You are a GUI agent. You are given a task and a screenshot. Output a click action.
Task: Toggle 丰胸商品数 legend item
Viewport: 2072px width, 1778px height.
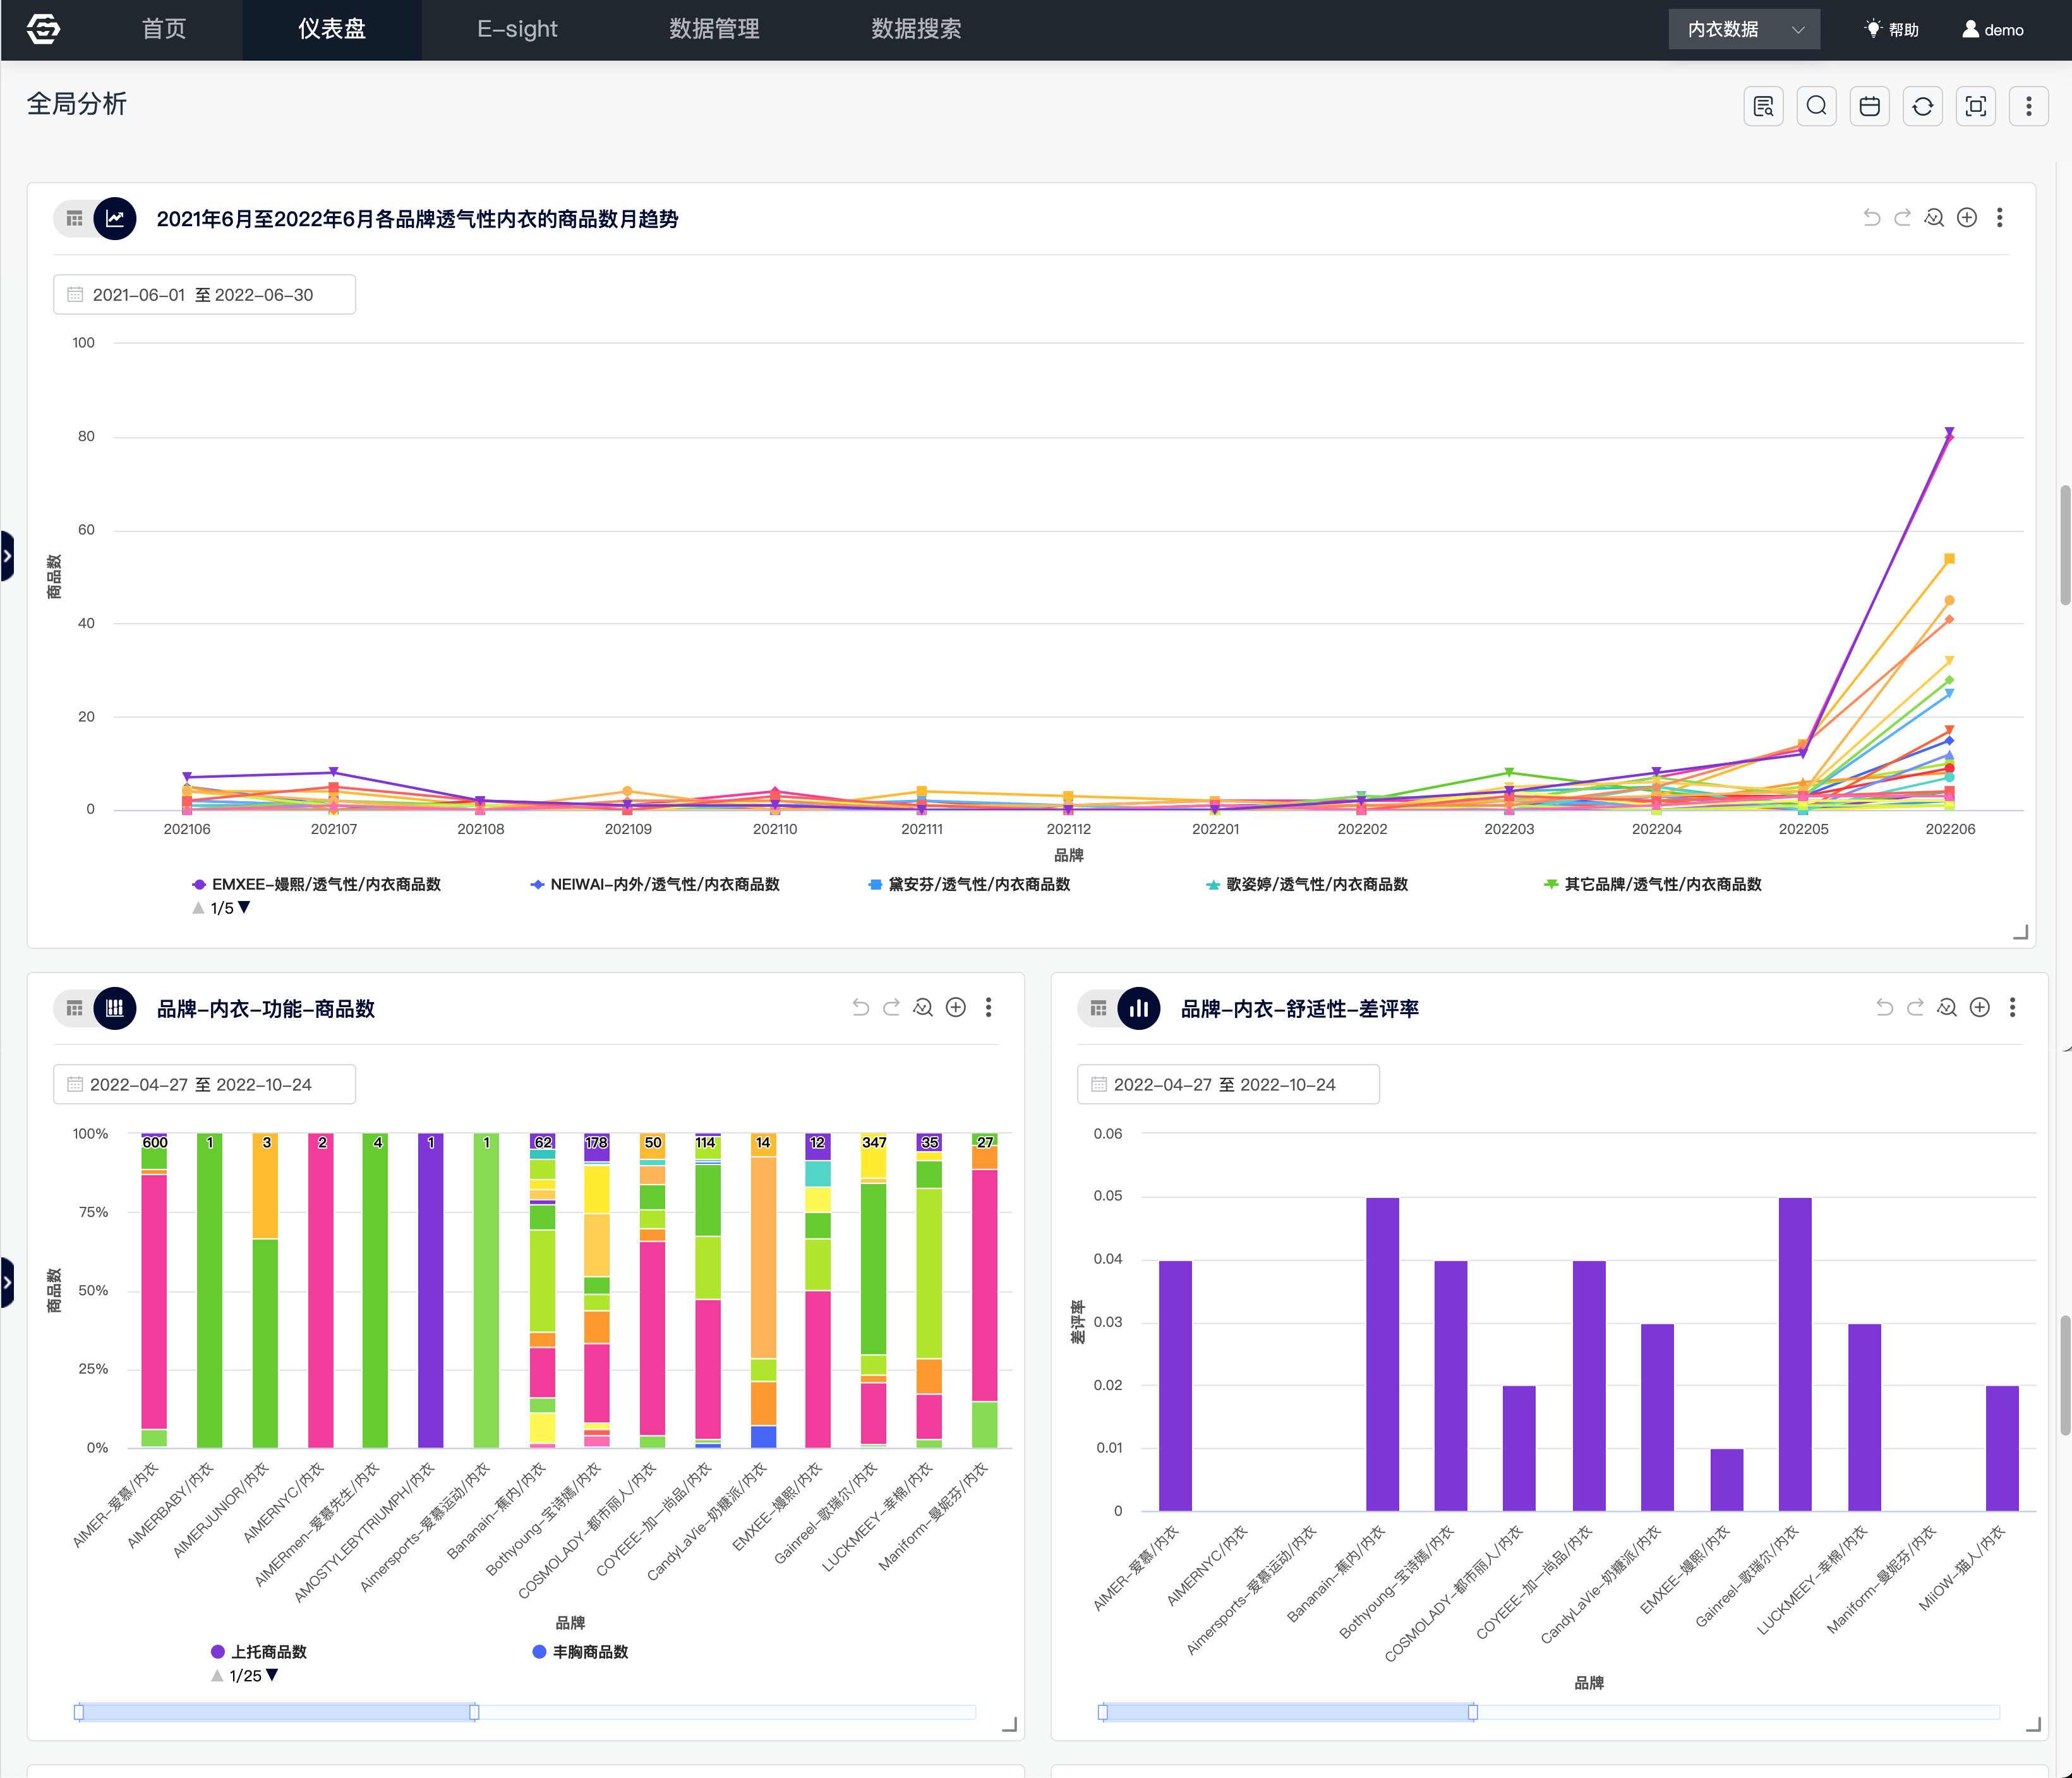pos(580,1652)
